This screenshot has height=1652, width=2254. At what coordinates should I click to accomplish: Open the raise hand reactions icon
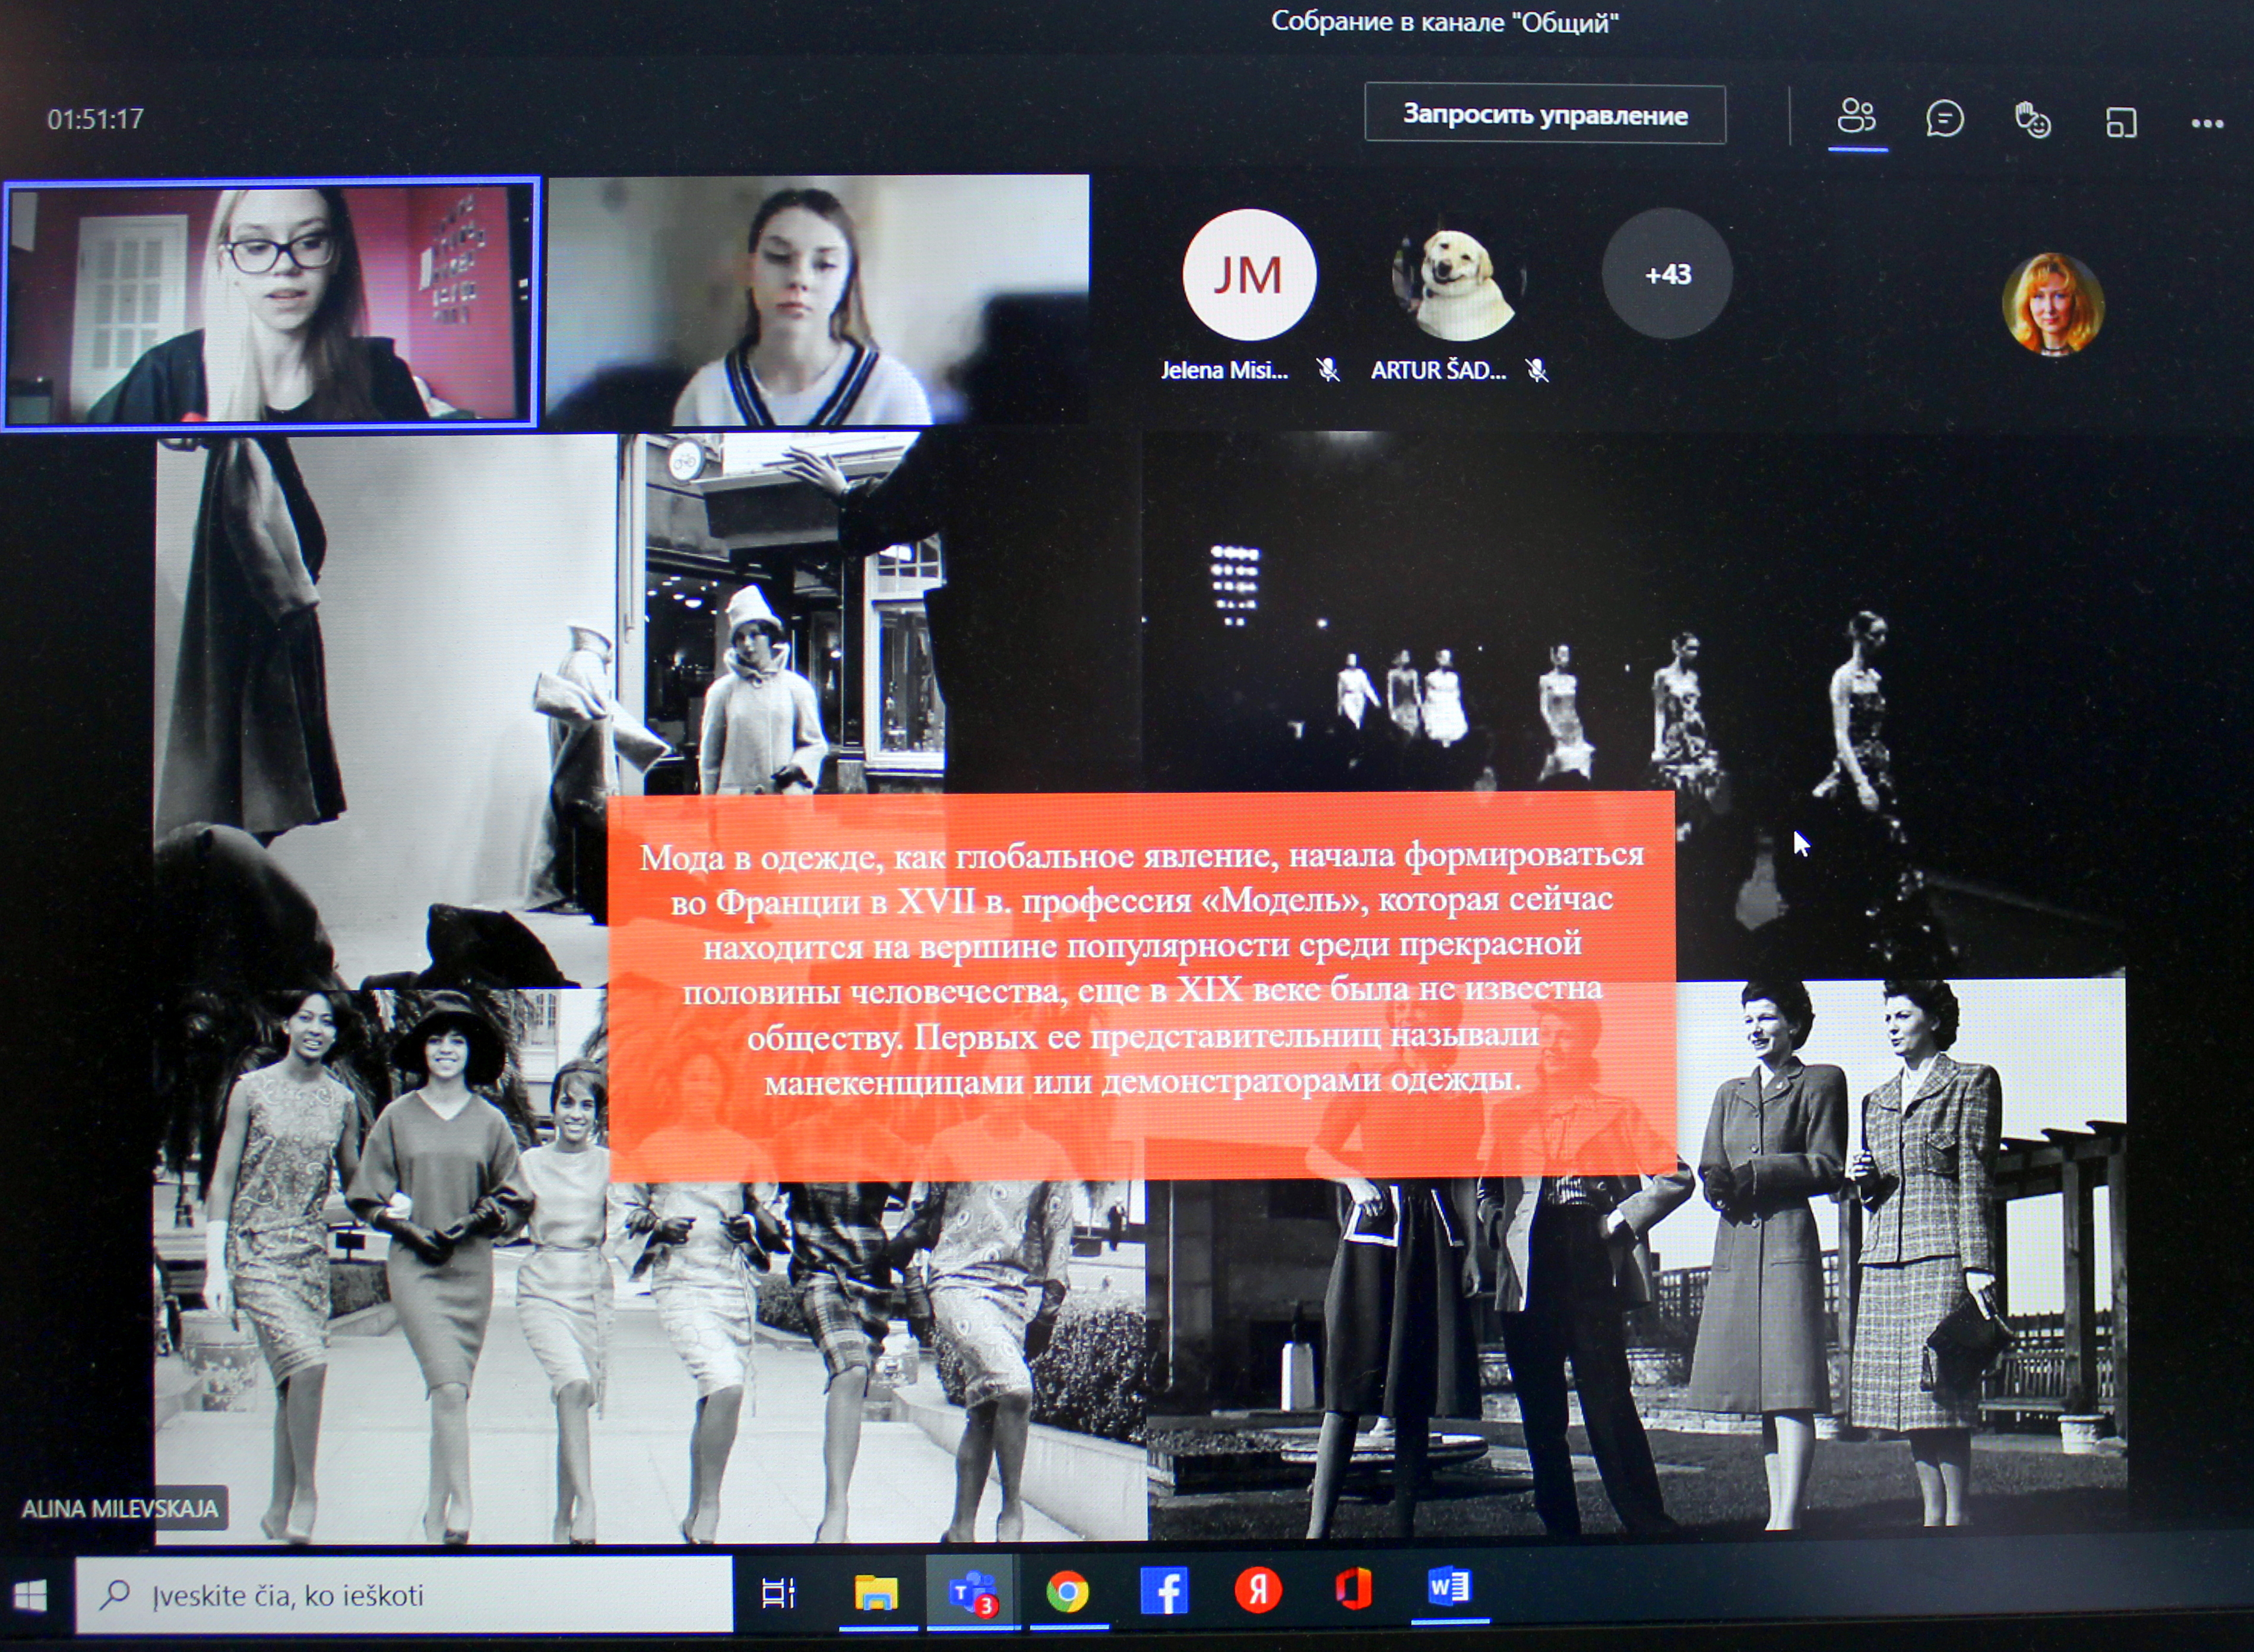2032,121
